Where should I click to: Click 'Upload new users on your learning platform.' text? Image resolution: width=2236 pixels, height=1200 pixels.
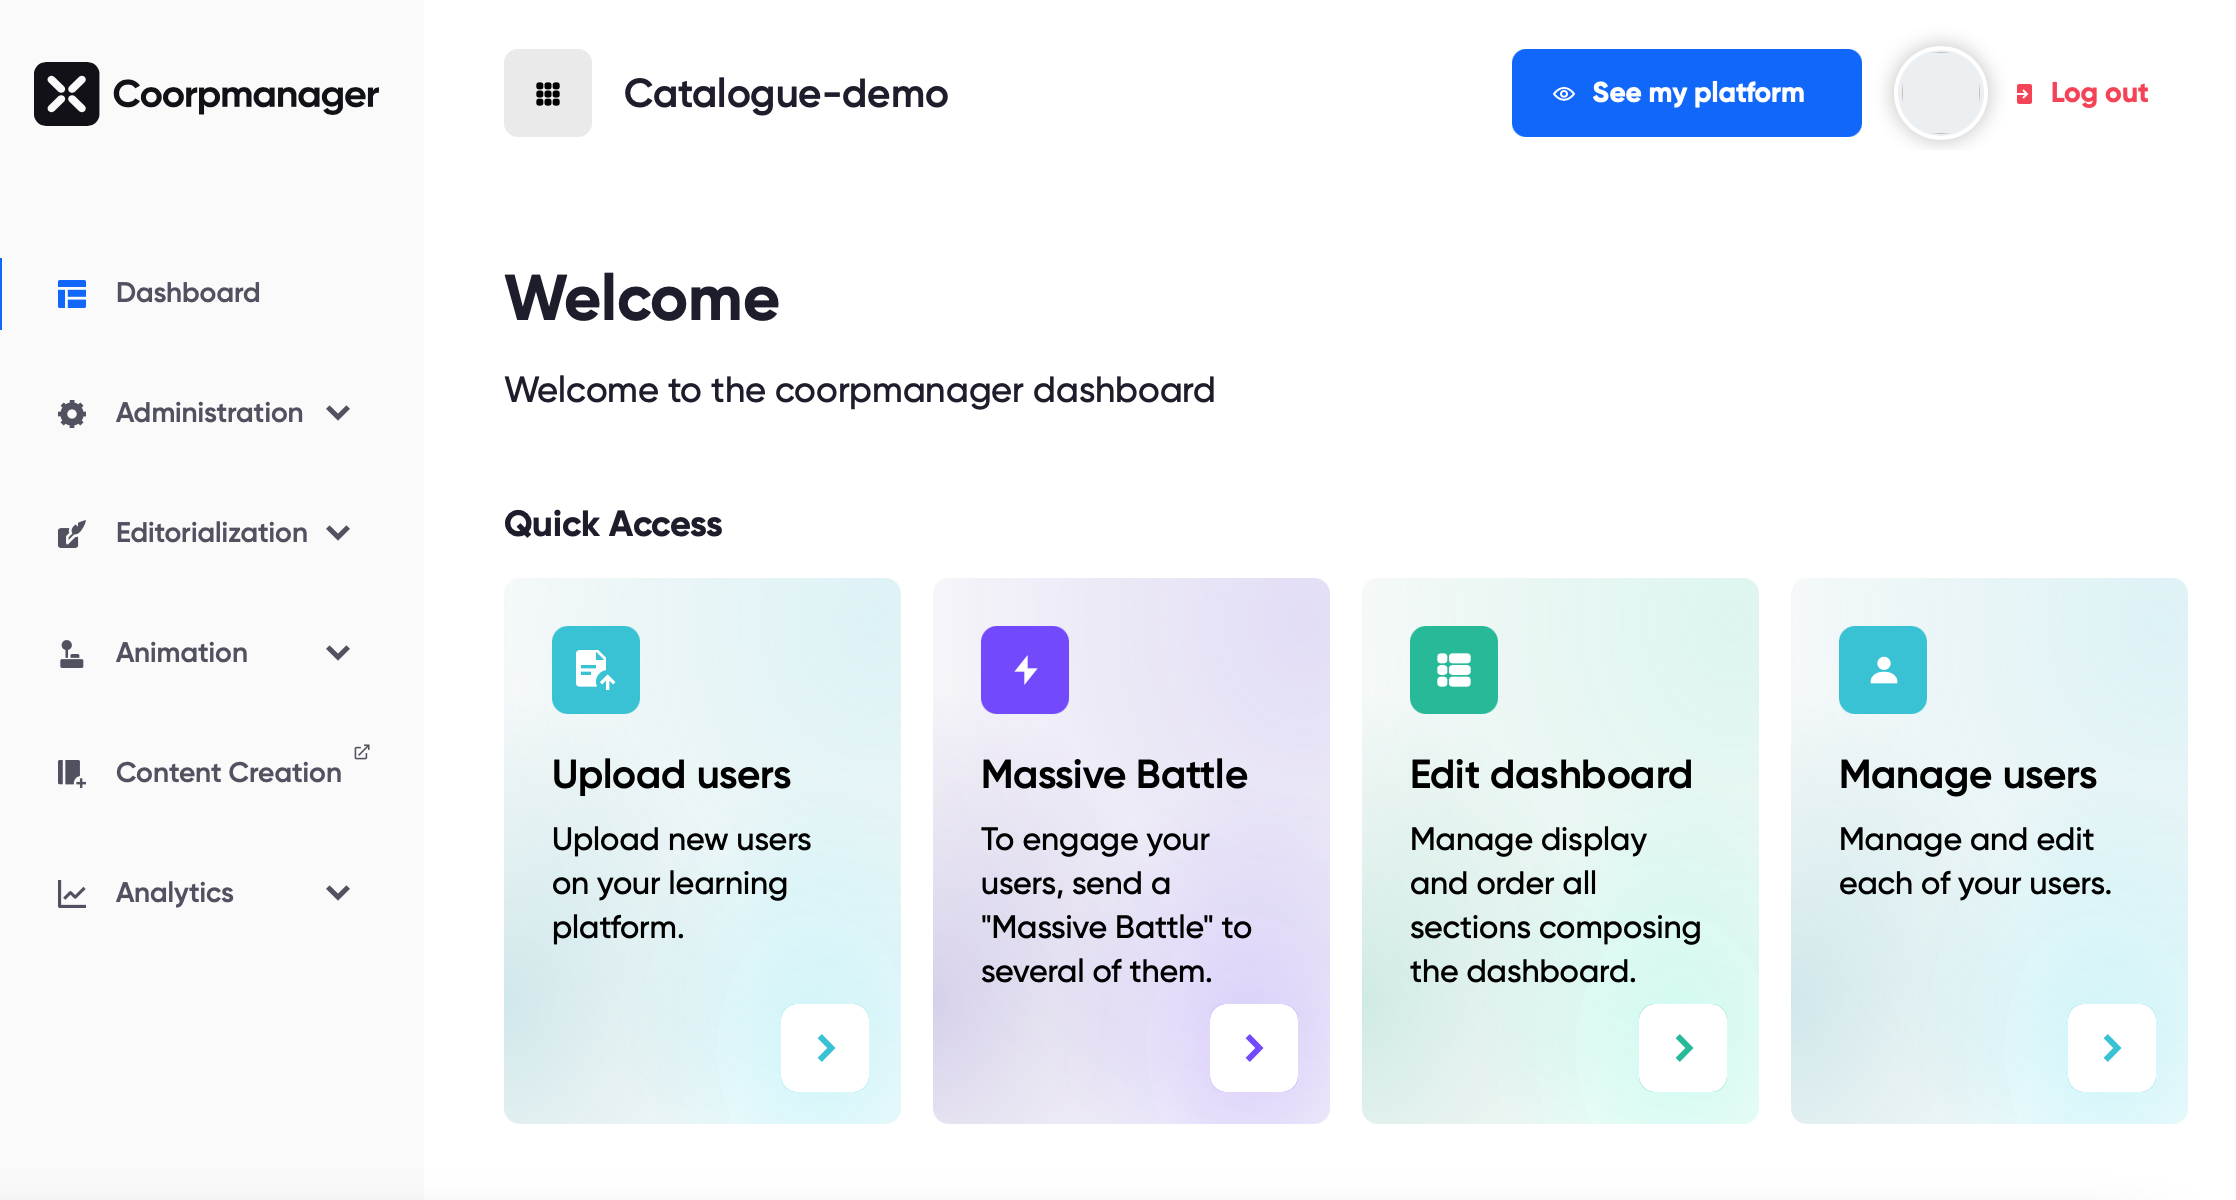coord(682,883)
